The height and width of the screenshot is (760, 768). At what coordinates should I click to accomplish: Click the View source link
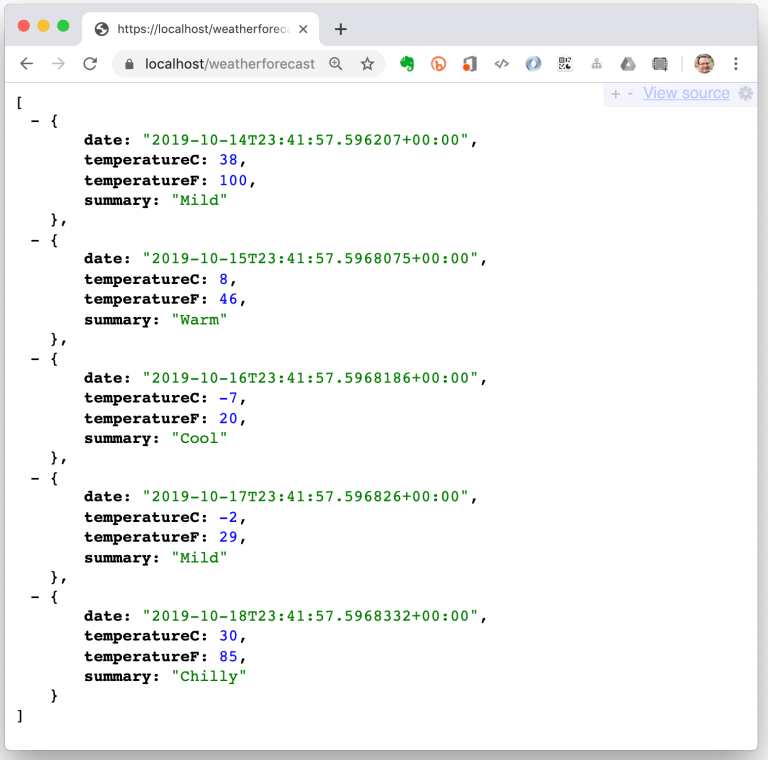[686, 93]
